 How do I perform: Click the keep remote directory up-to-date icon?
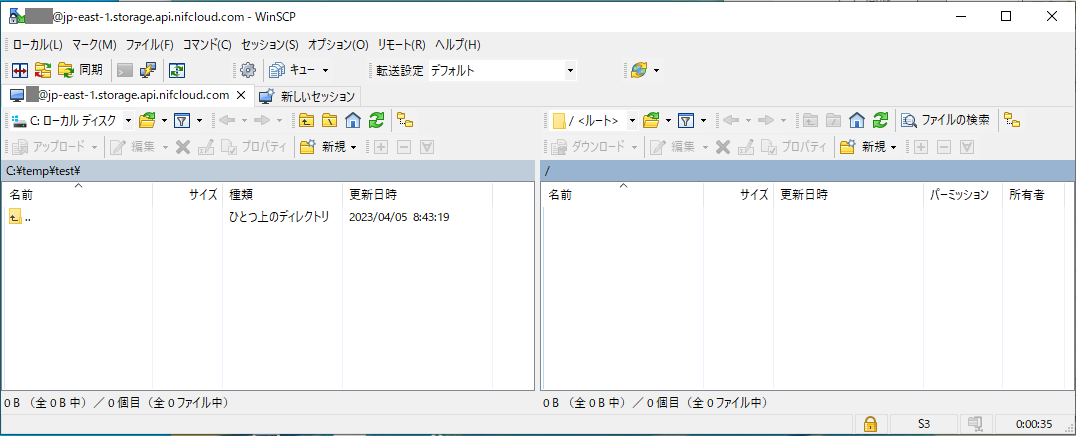(177, 70)
